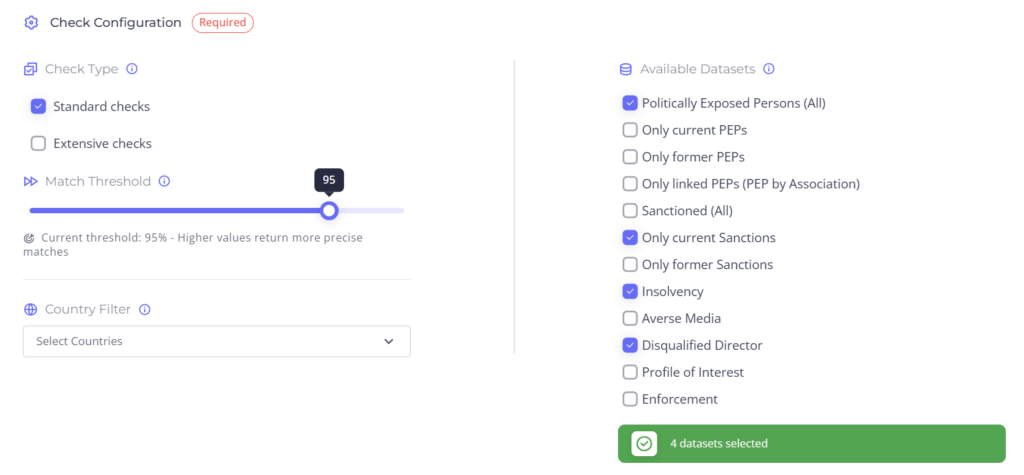Click the Required badge label
This screenshot has width=1024, height=475.
tap(223, 23)
